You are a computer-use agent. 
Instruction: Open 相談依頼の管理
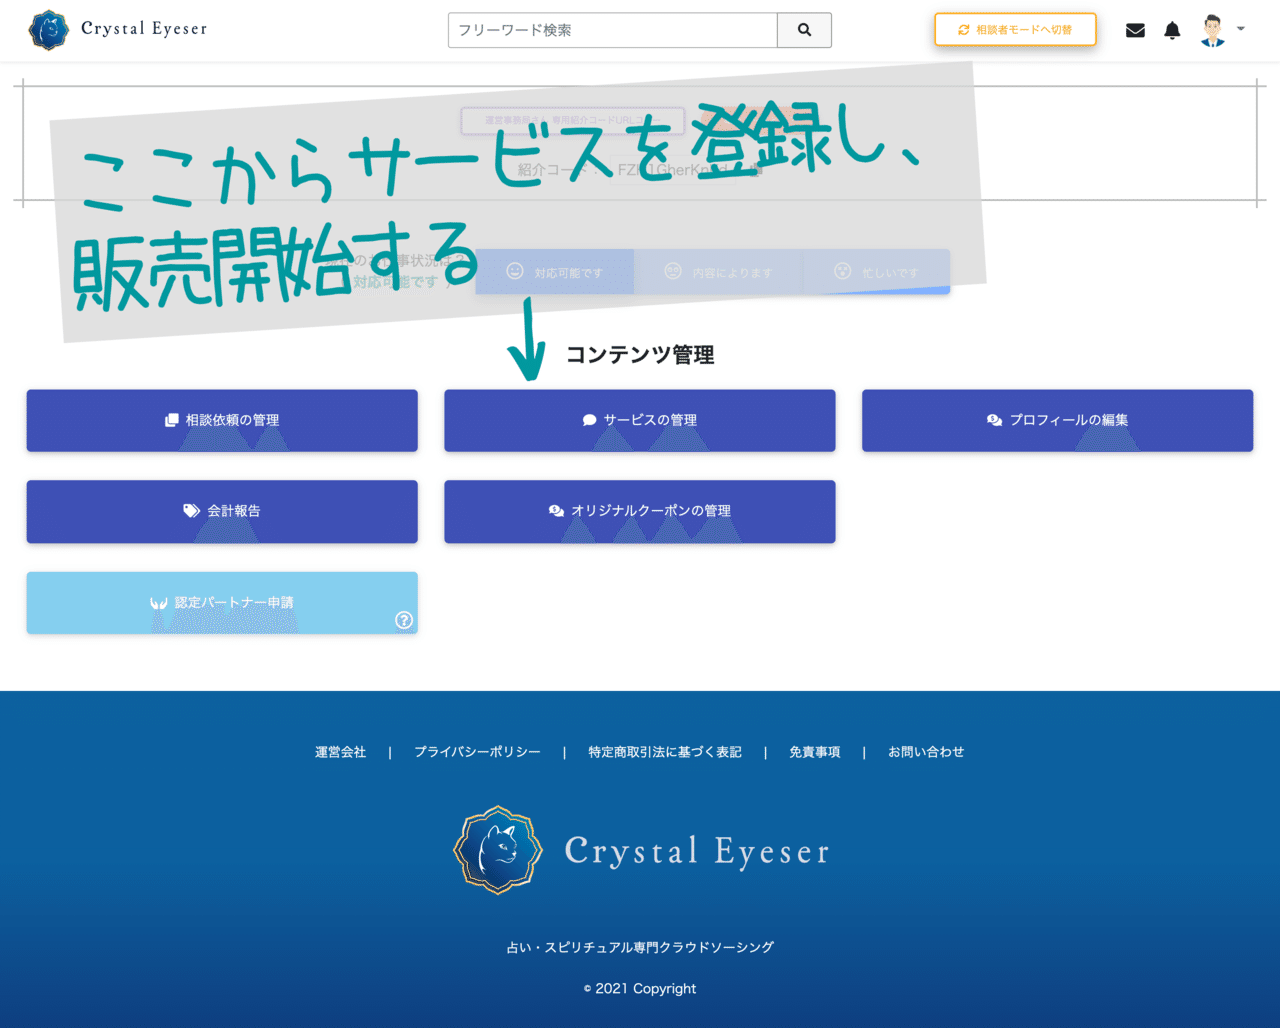(222, 420)
